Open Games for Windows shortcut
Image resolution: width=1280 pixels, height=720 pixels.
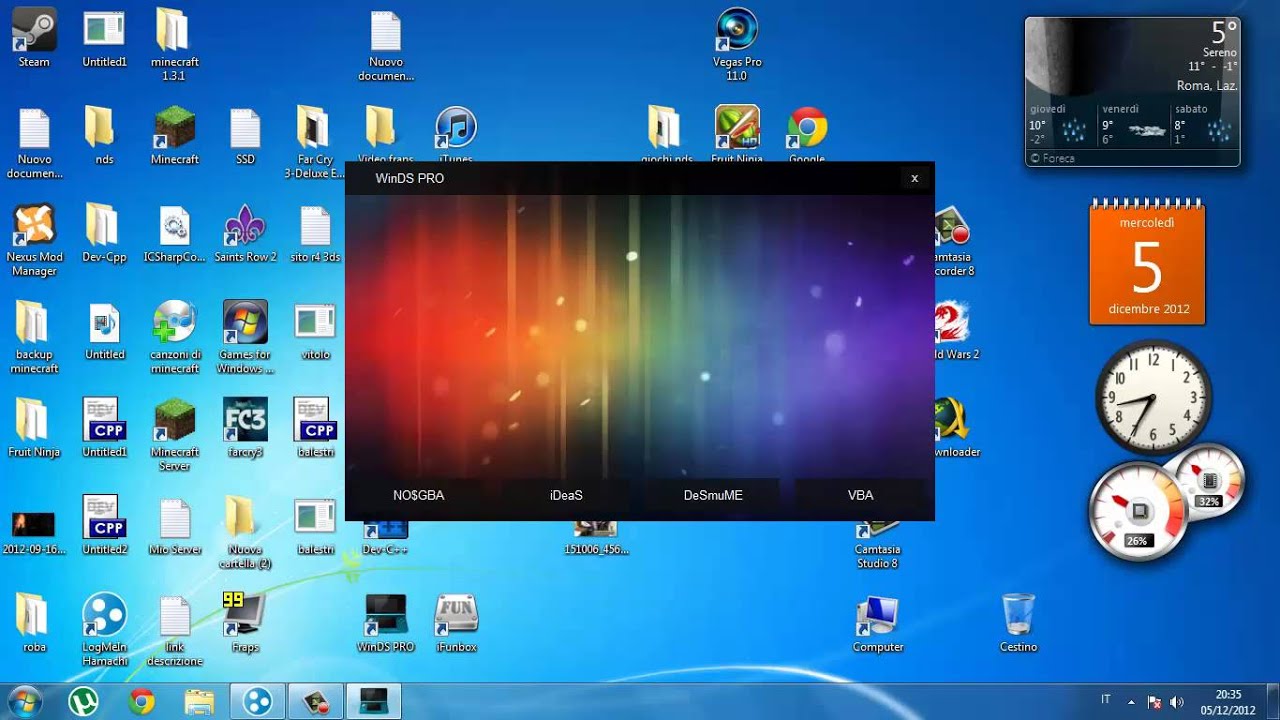(245, 337)
